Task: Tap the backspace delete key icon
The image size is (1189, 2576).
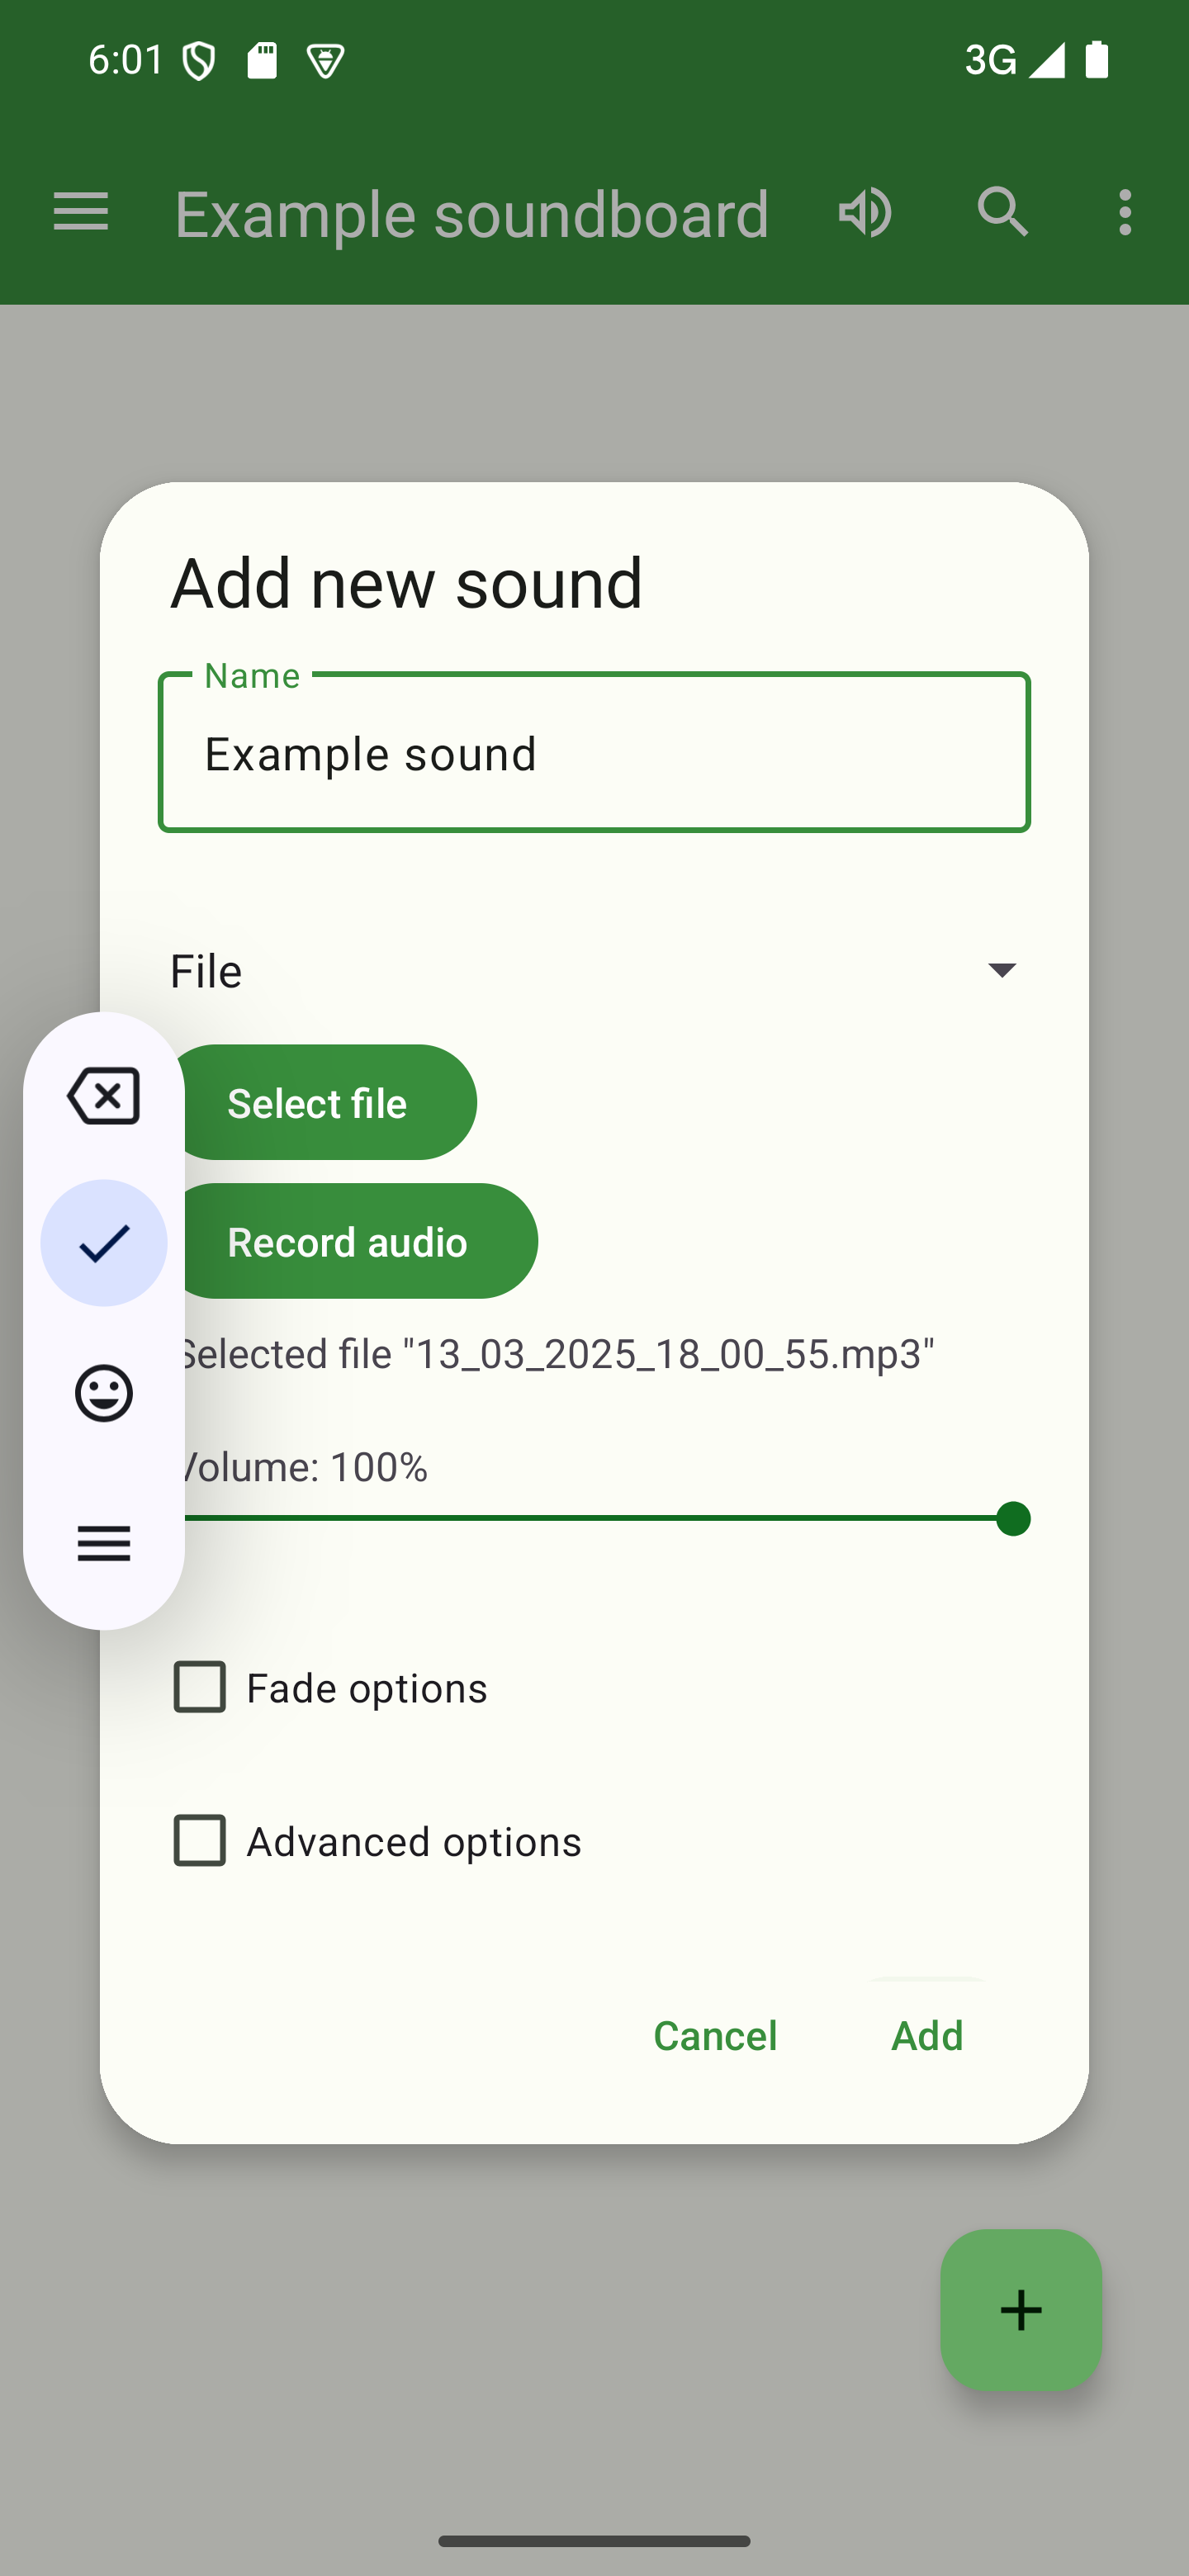Action: pyautogui.click(x=104, y=1096)
